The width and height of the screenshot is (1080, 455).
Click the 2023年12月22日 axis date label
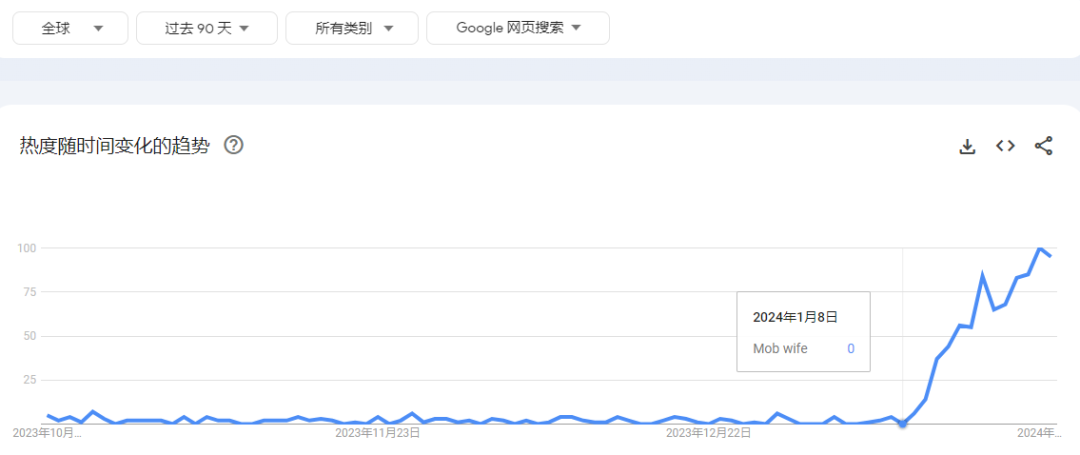(x=708, y=433)
